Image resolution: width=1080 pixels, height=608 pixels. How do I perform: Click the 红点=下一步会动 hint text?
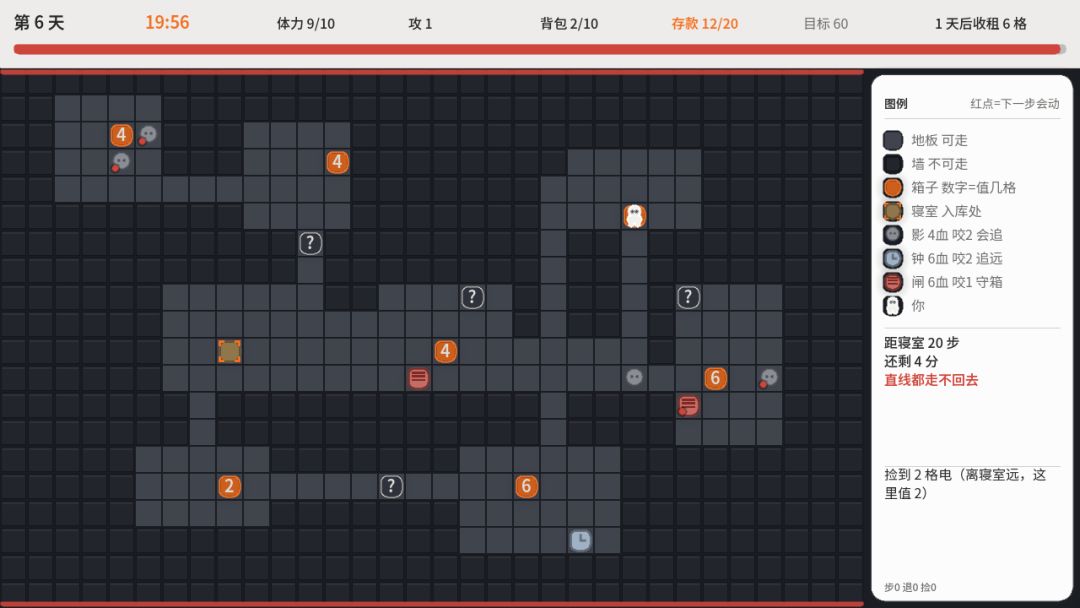1015,104
